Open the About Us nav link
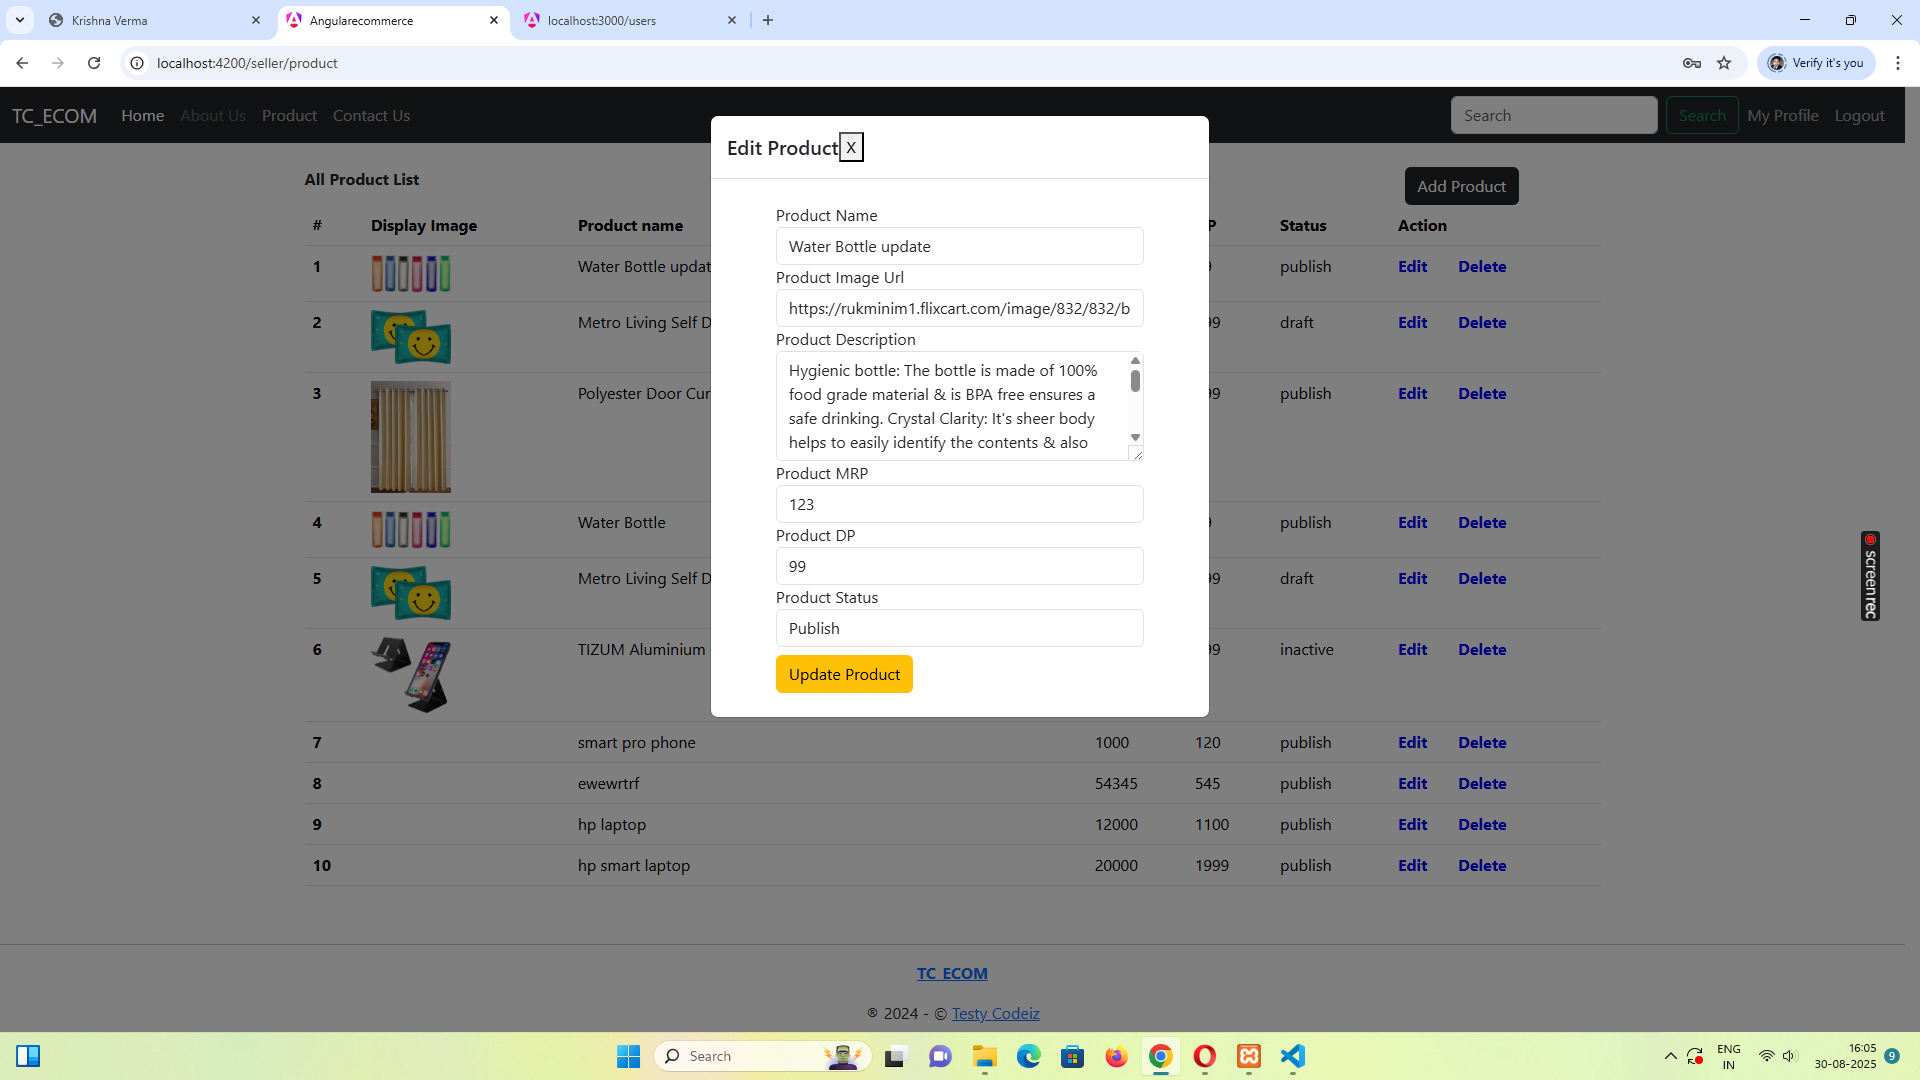 (213, 115)
